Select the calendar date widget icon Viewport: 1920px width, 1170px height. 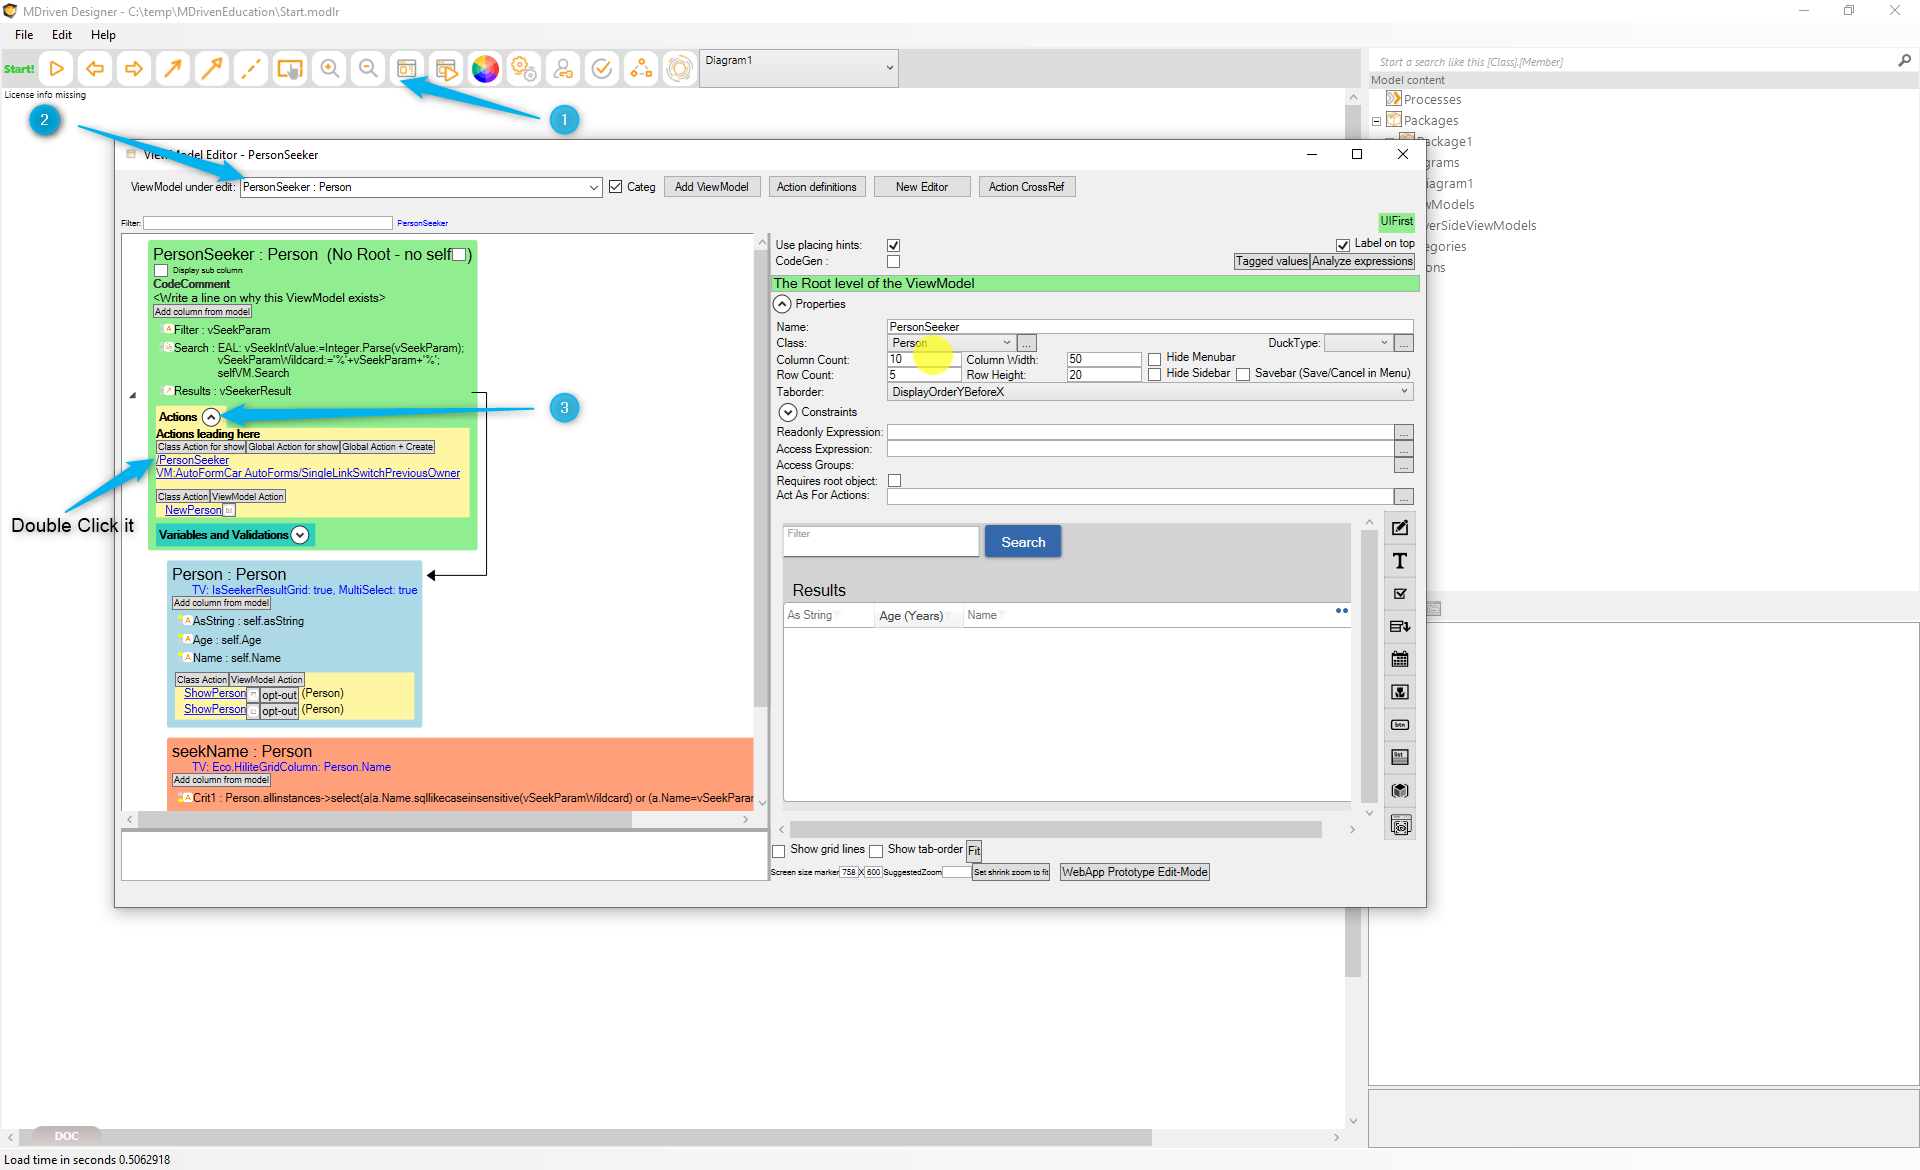pos(1400,659)
